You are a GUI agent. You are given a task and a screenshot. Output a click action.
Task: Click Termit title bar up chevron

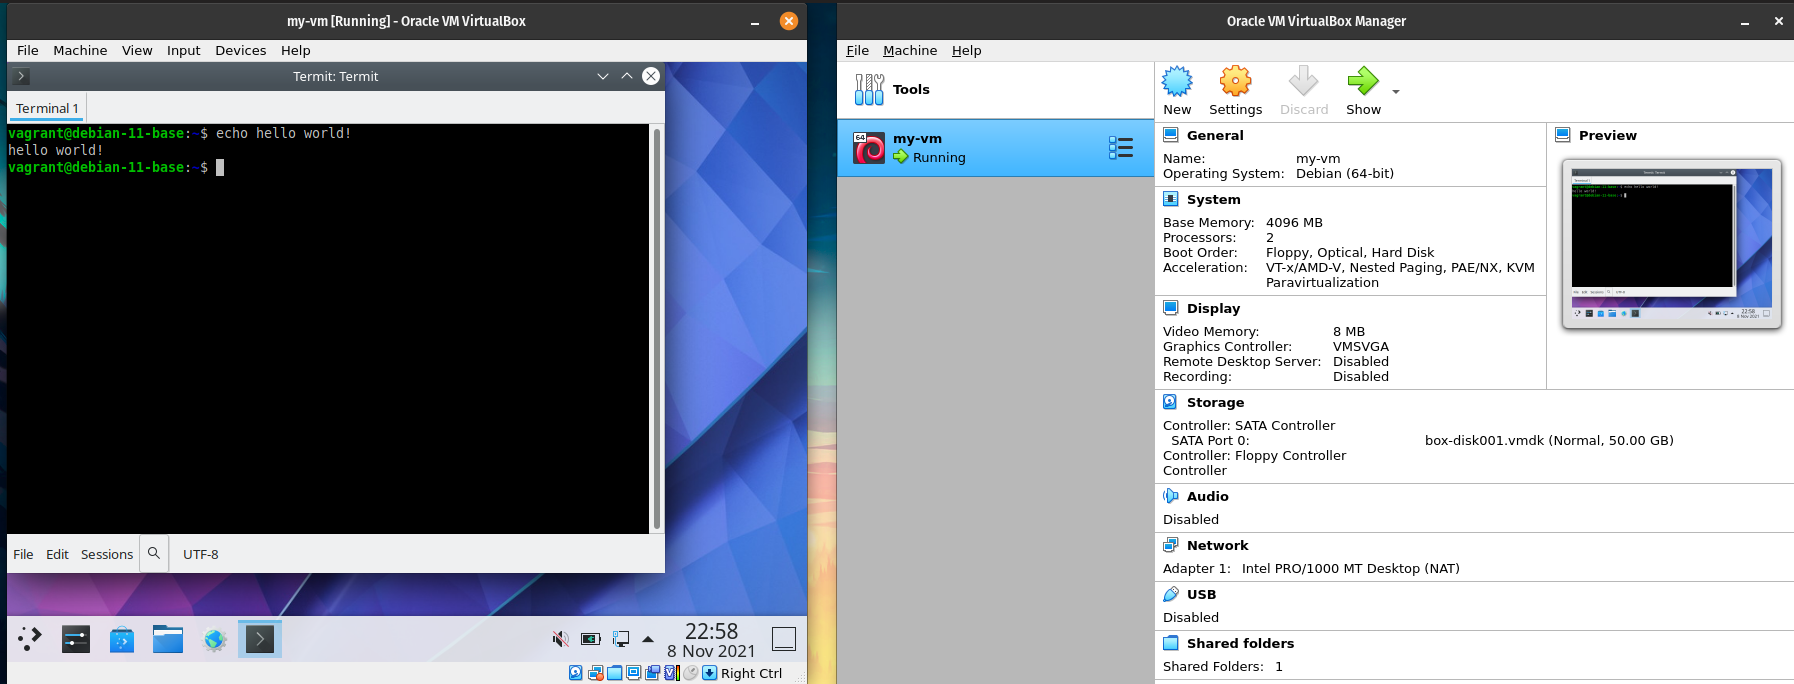coord(627,76)
